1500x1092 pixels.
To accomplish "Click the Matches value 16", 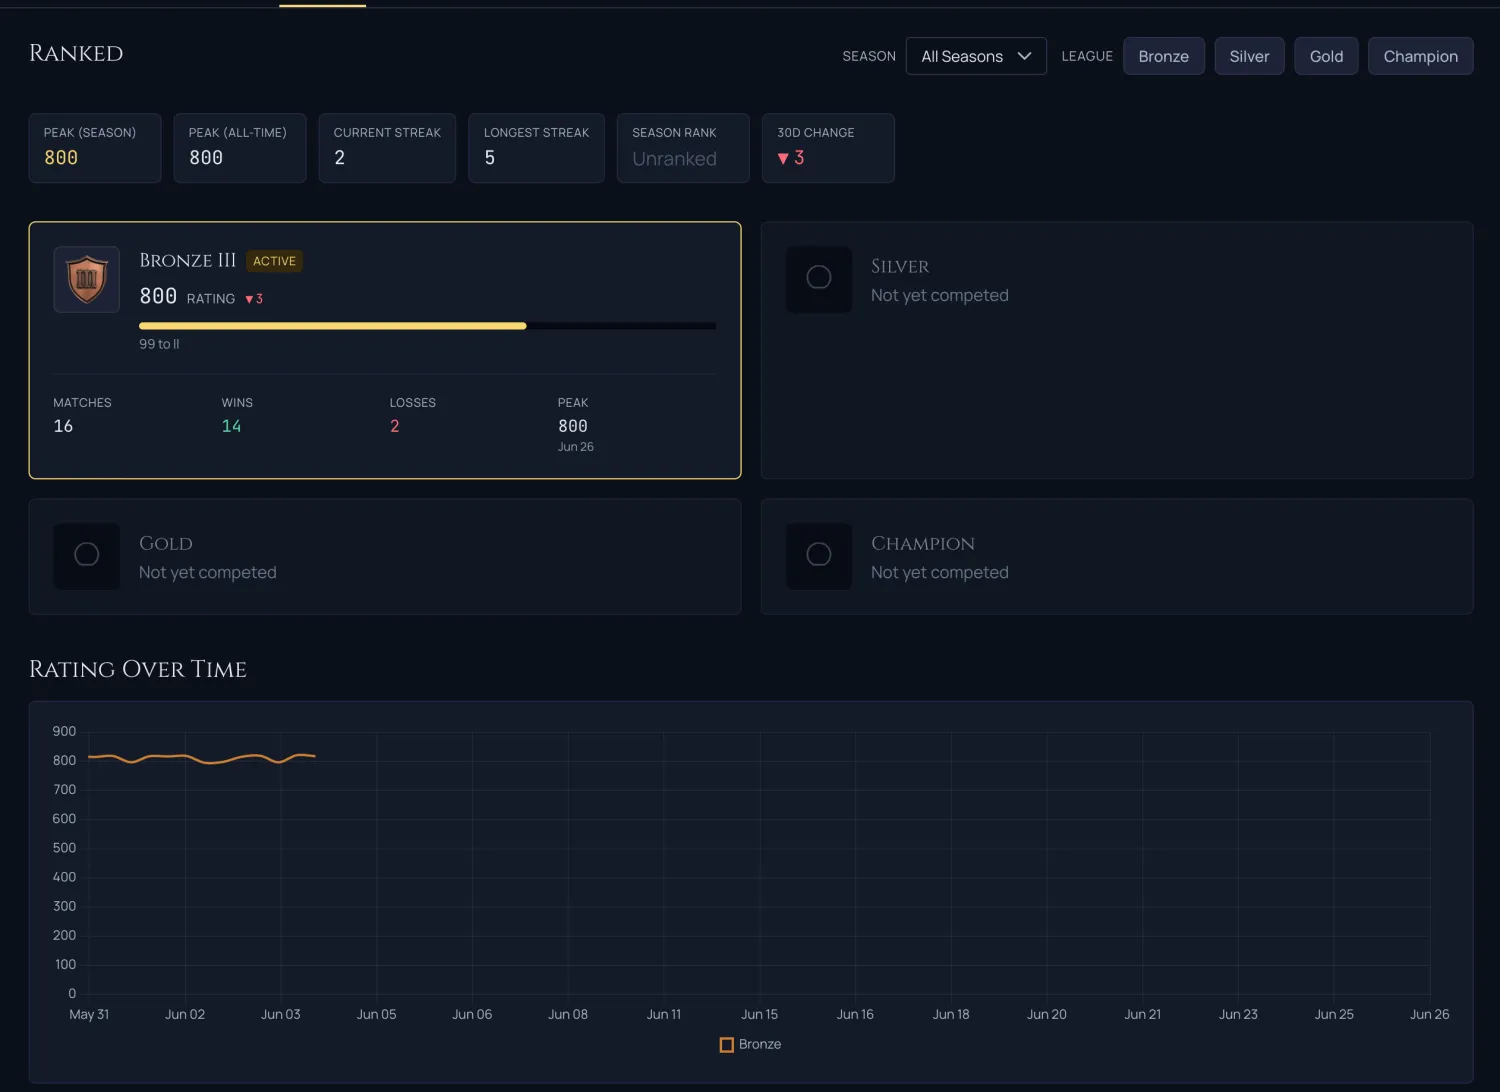I will (63, 426).
